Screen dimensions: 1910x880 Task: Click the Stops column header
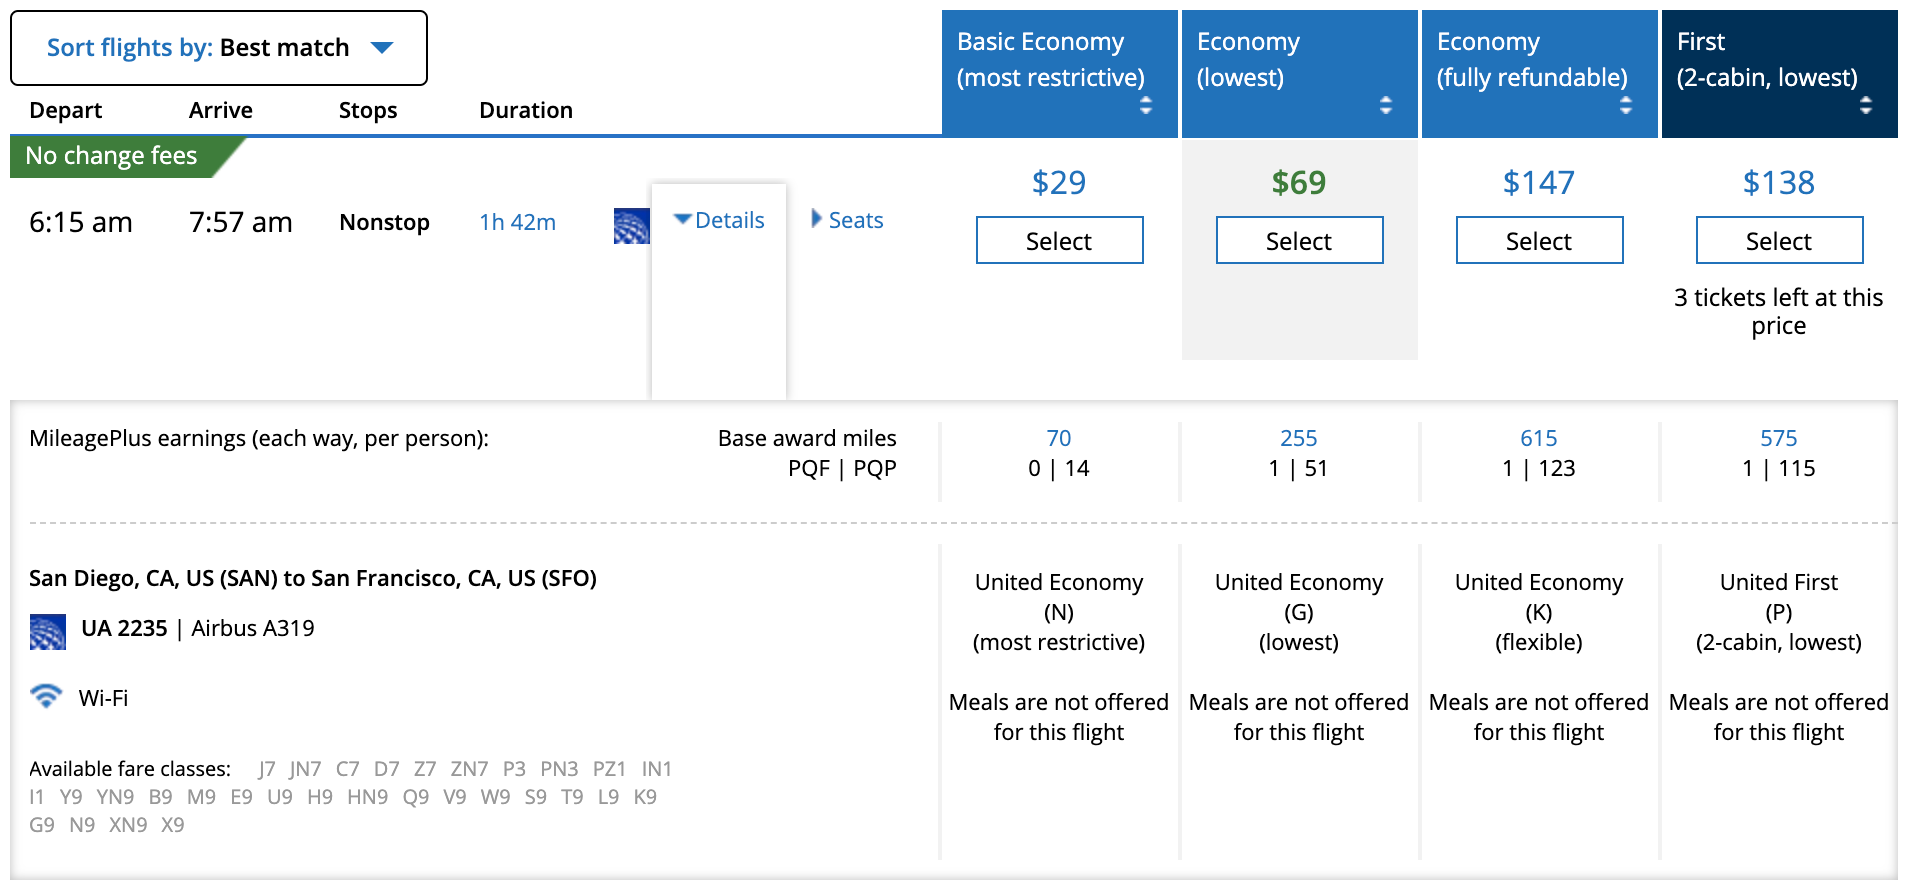(367, 110)
